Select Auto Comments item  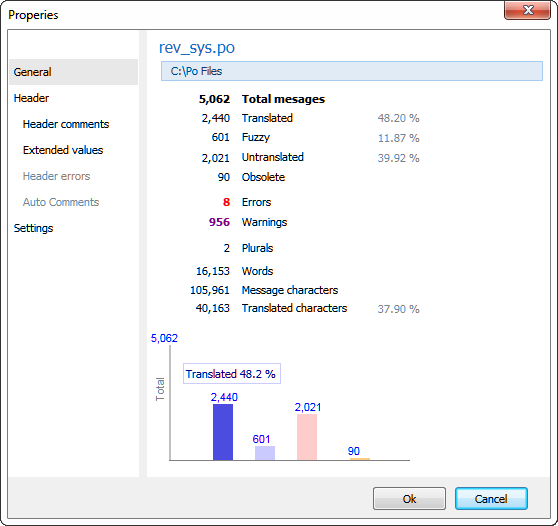61,202
